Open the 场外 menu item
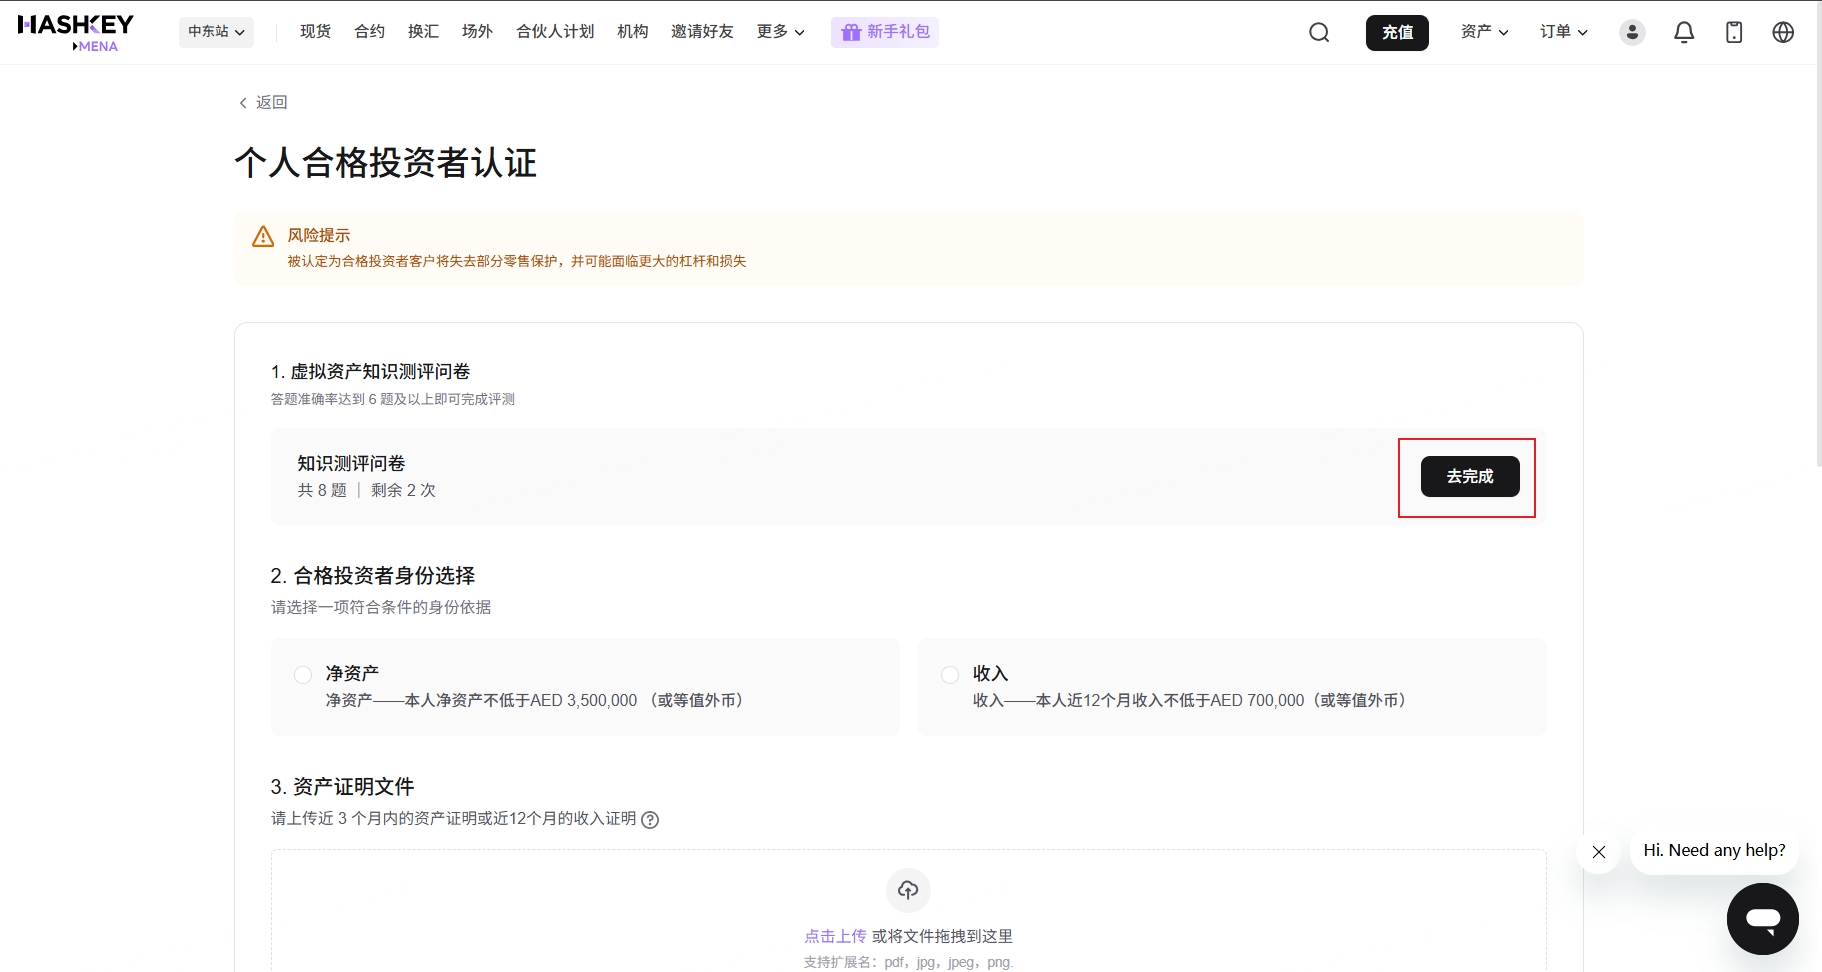 pyautogui.click(x=478, y=32)
